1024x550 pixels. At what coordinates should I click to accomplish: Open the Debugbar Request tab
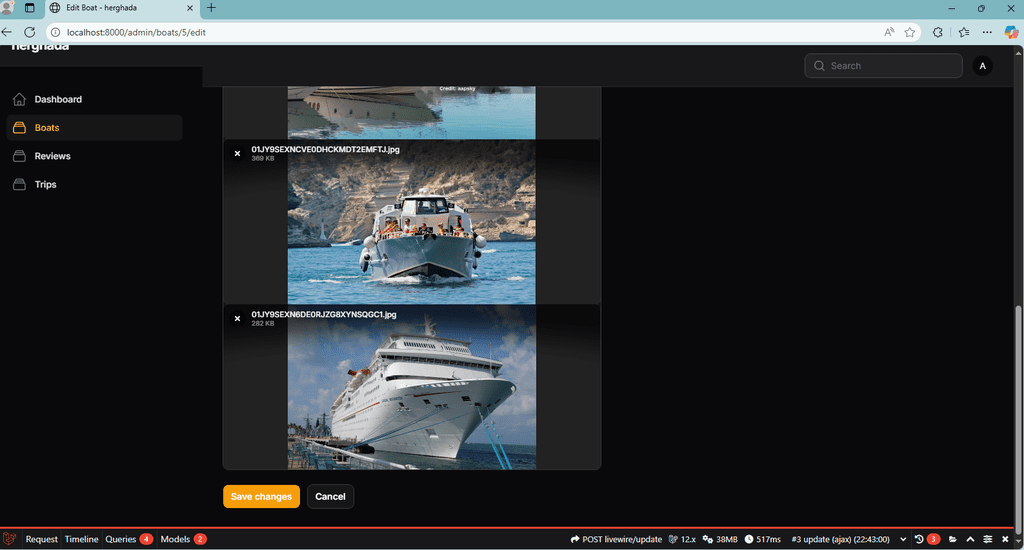pyautogui.click(x=41, y=540)
